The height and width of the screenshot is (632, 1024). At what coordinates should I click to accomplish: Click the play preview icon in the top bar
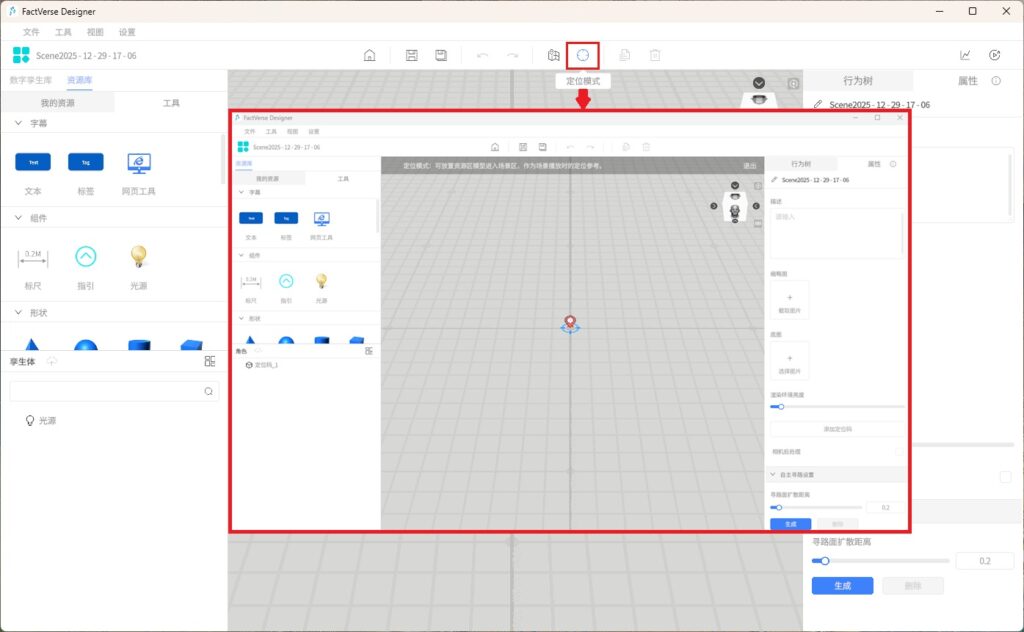(994, 55)
